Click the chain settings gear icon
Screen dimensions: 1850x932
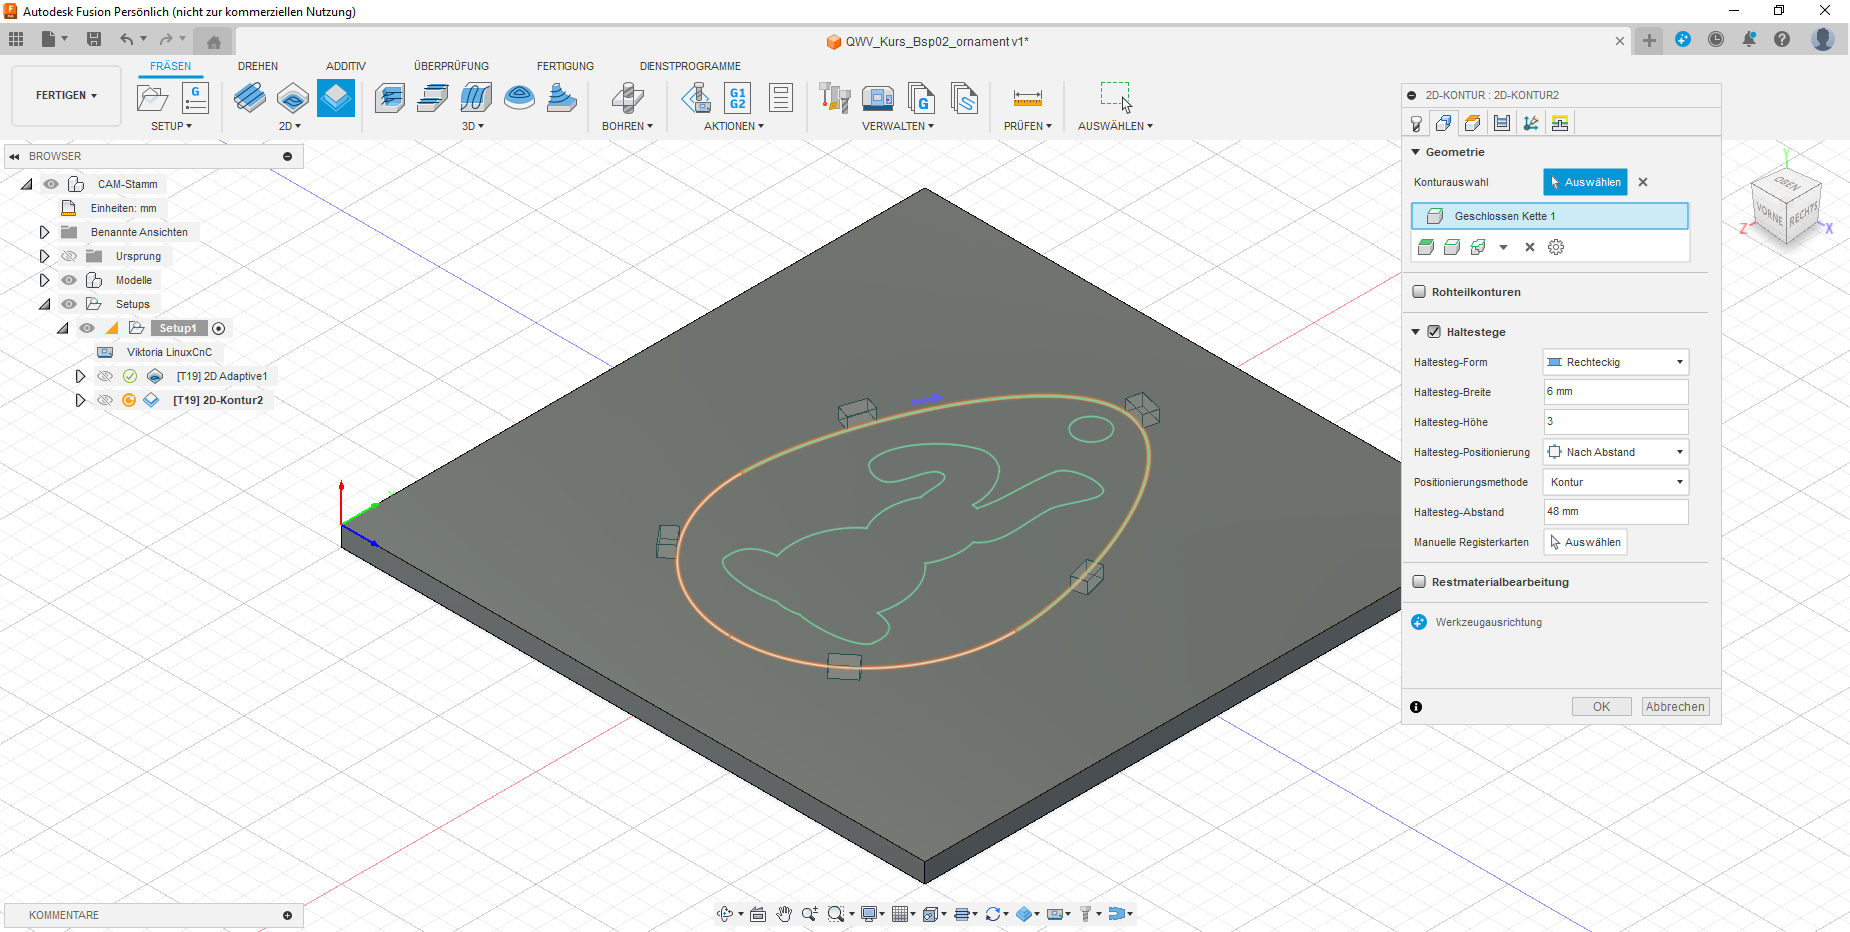click(1556, 247)
